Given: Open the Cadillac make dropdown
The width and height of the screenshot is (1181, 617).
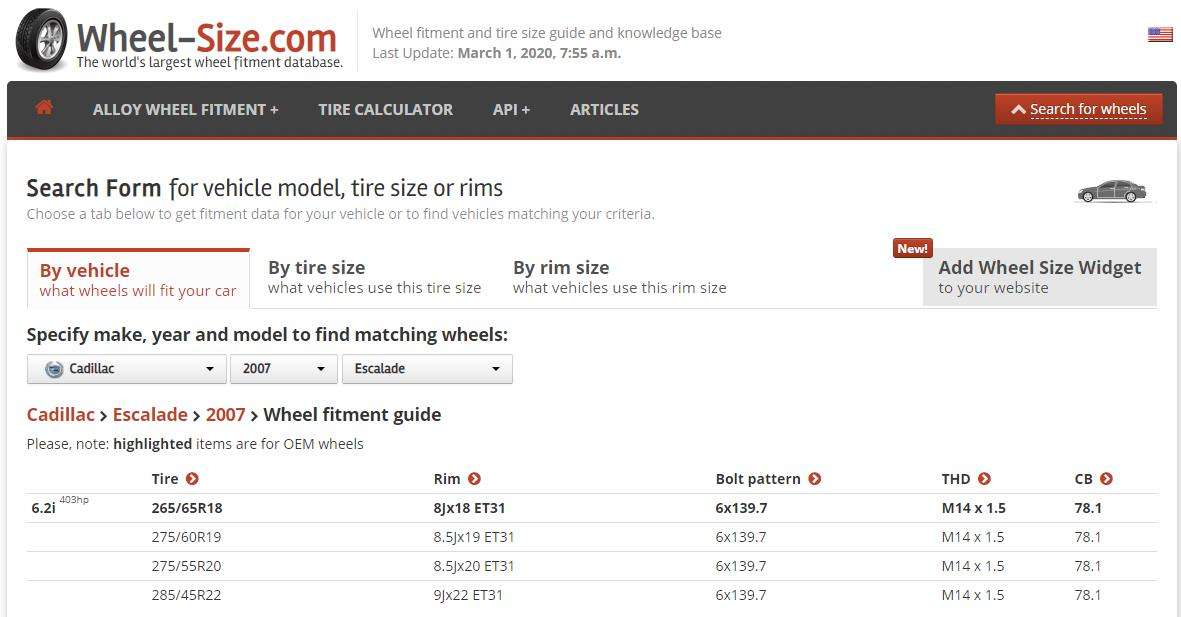Looking at the screenshot, I should [126, 369].
